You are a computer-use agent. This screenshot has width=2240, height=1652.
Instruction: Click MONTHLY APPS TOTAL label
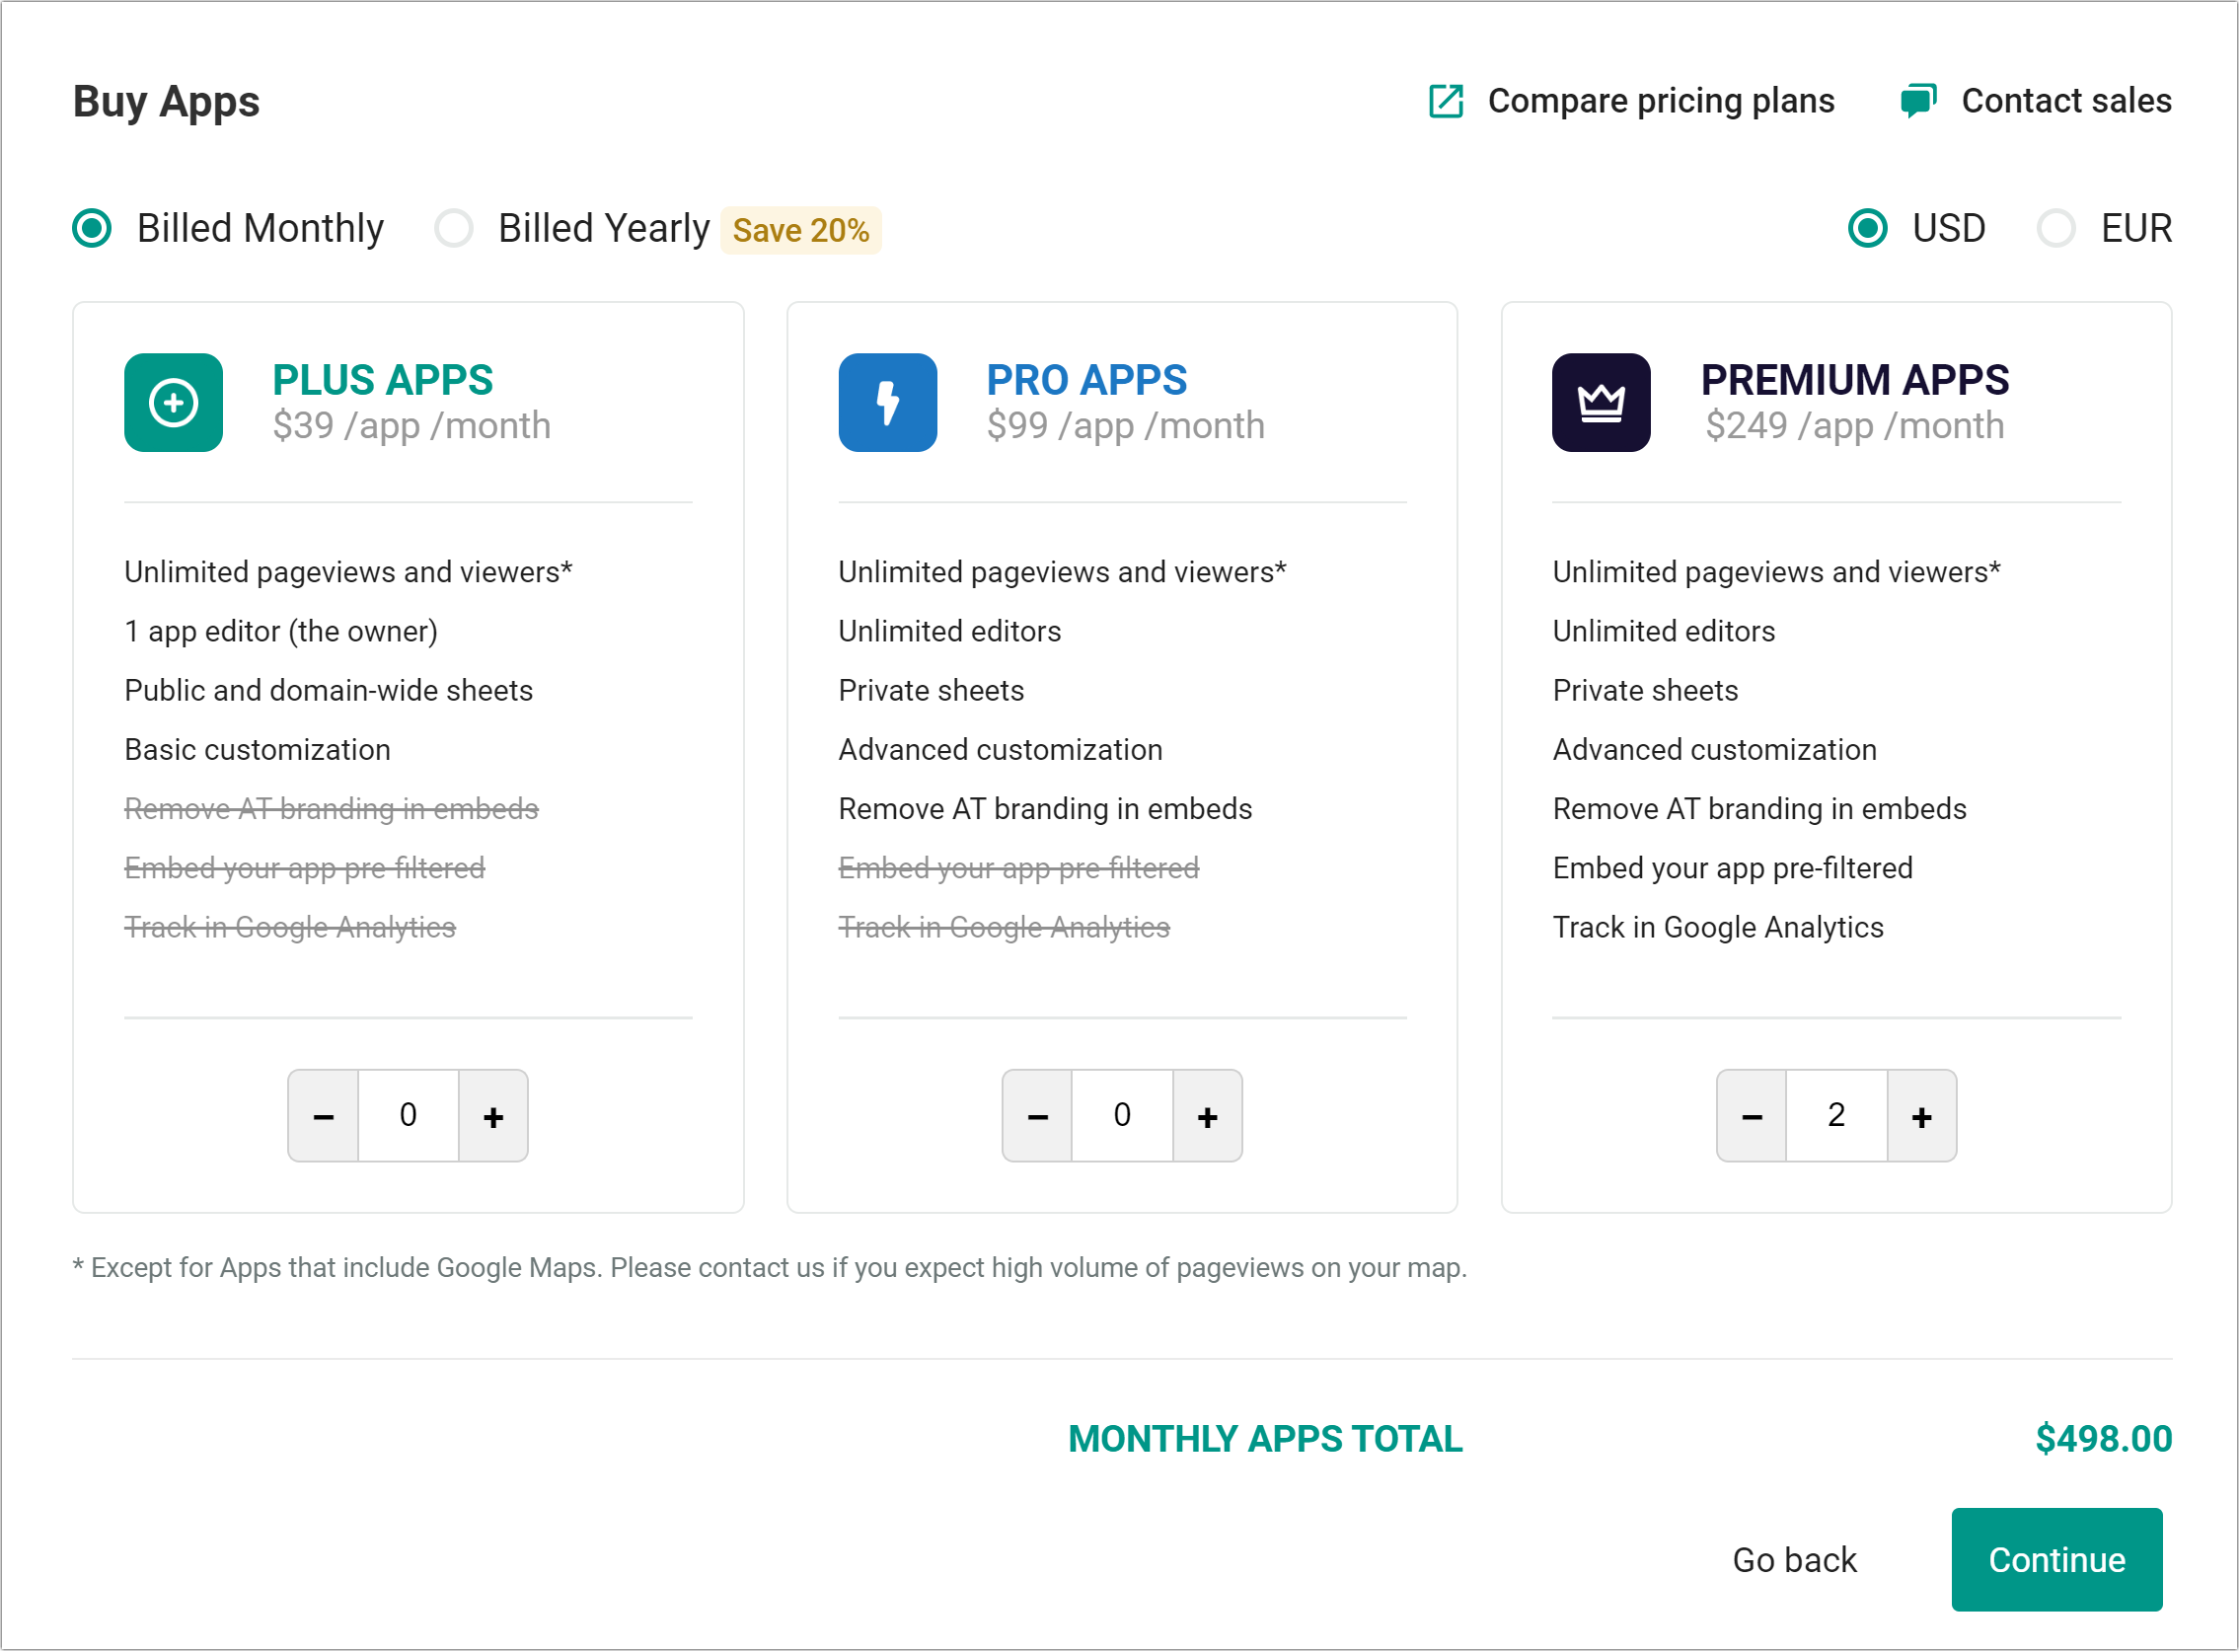coord(1266,1439)
